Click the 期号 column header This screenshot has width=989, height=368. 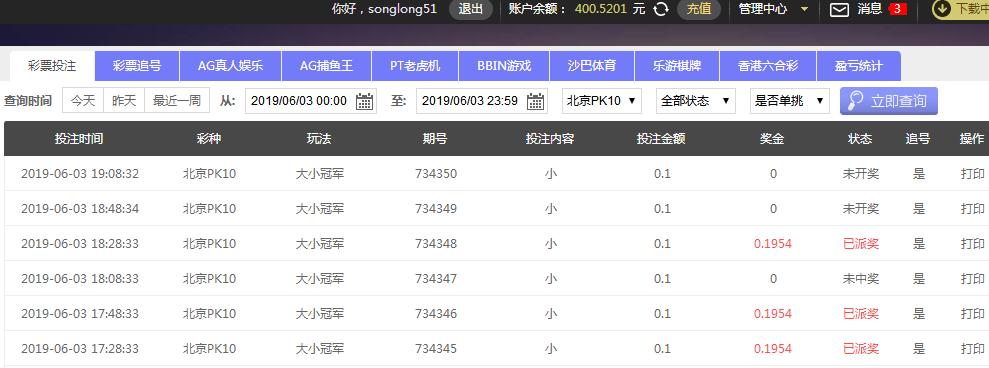coord(435,139)
